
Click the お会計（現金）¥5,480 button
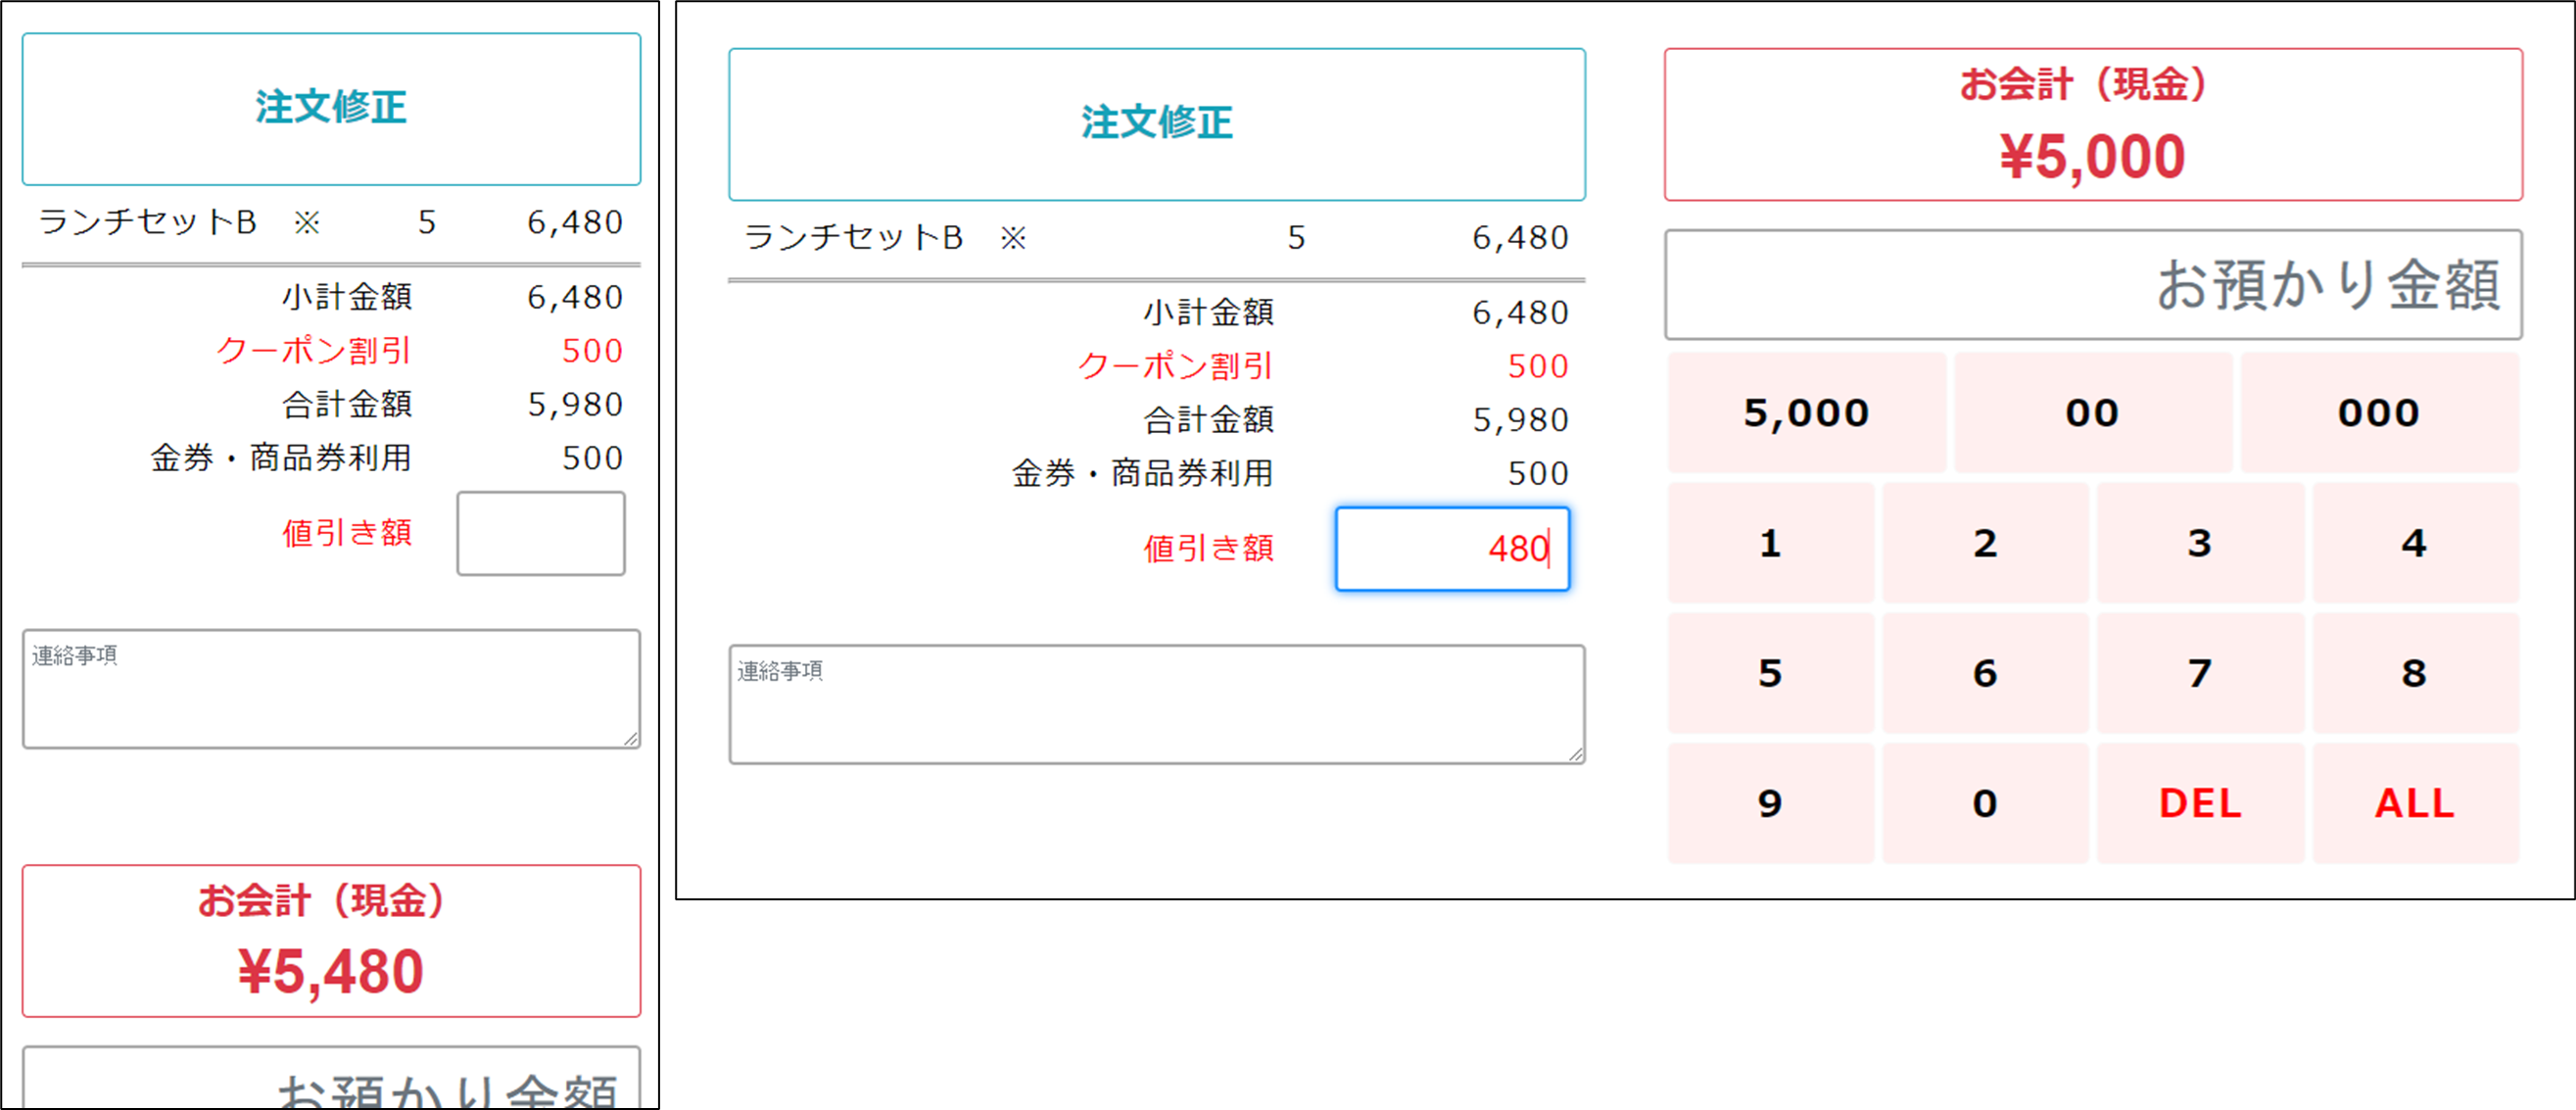tap(331, 941)
